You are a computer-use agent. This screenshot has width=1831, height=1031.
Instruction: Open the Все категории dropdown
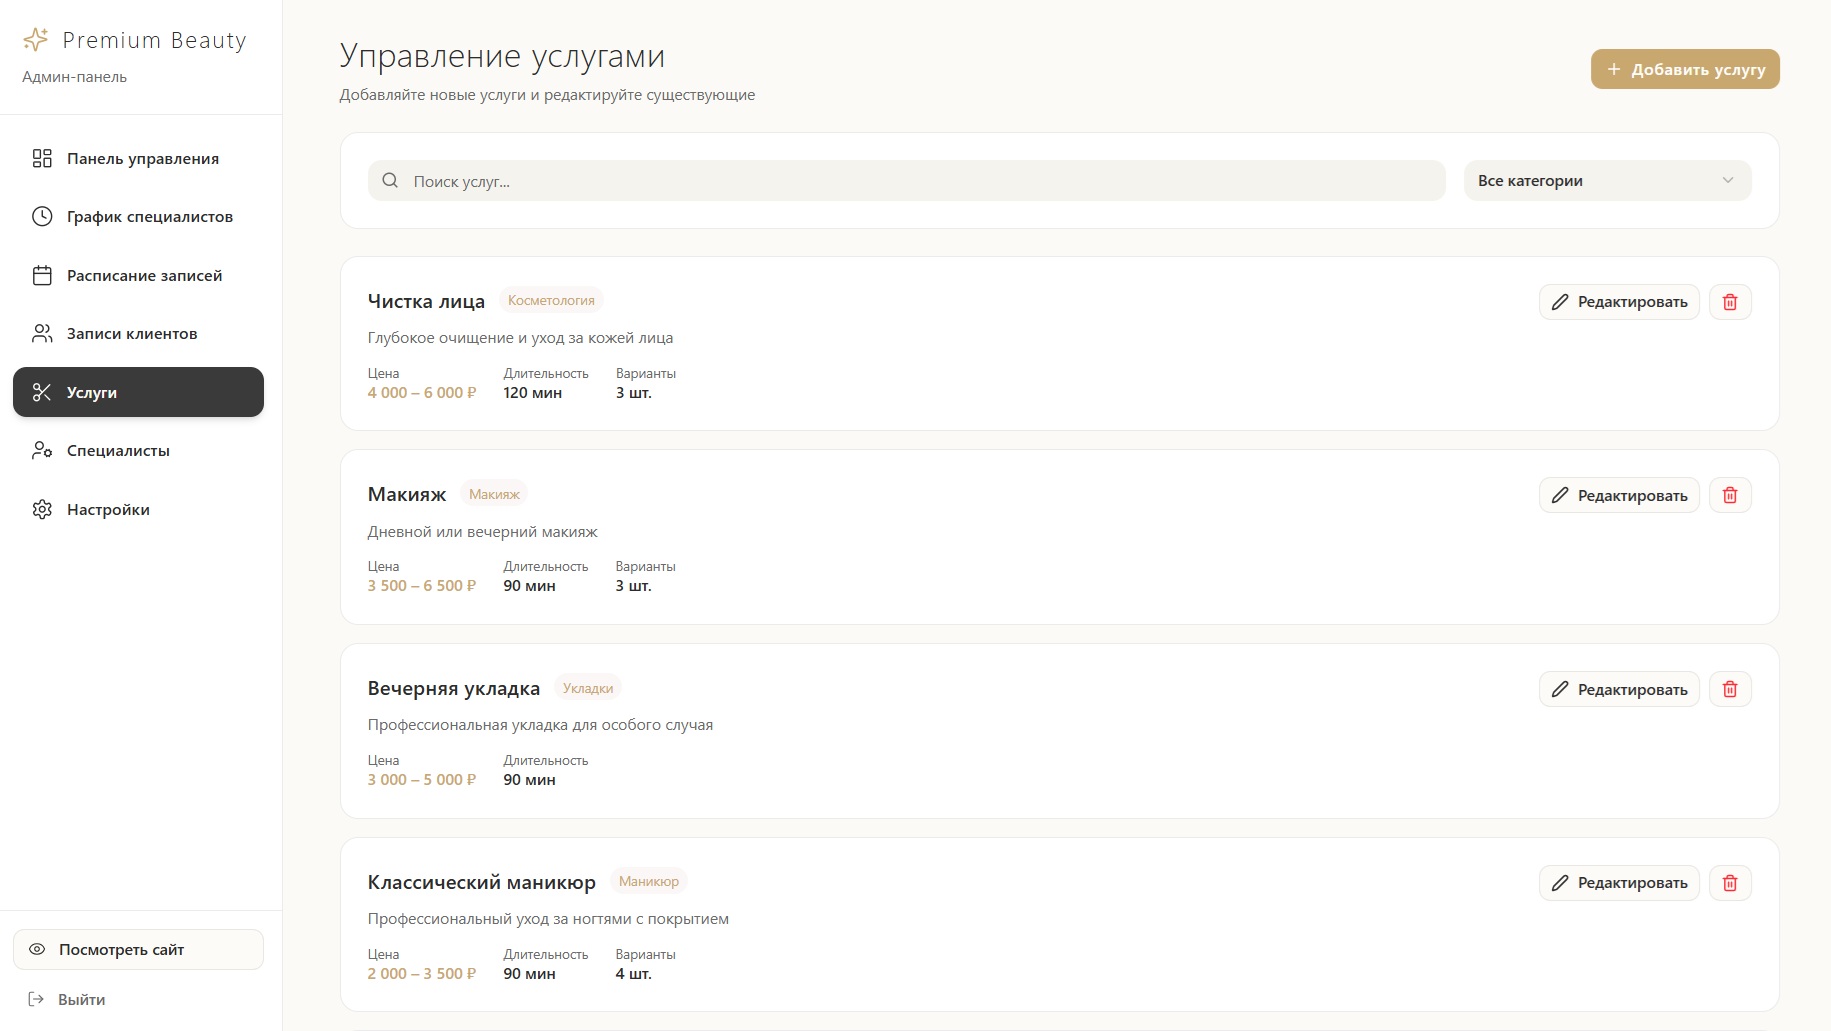click(1605, 180)
